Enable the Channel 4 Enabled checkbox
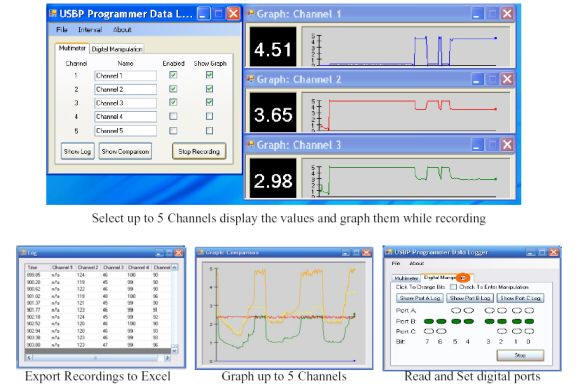This screenshot has width=578, height=386. 173,116
